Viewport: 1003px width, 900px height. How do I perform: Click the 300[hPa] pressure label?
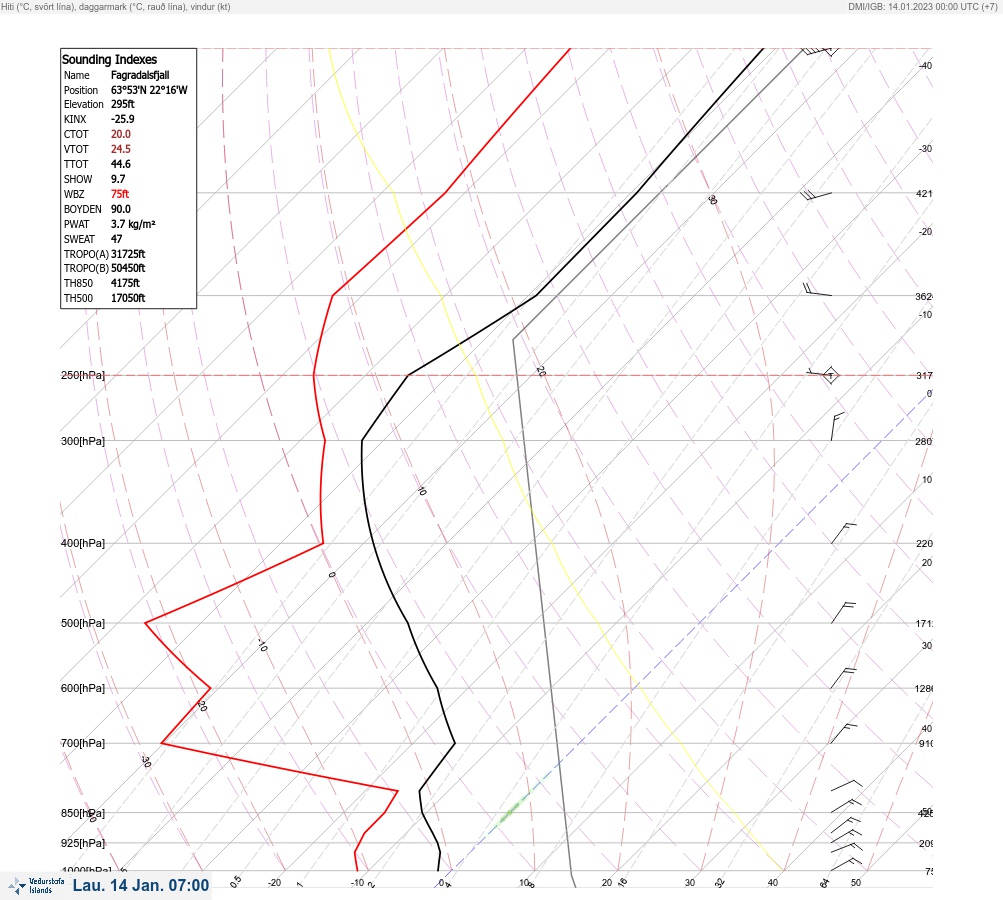[x=83, y=441]
